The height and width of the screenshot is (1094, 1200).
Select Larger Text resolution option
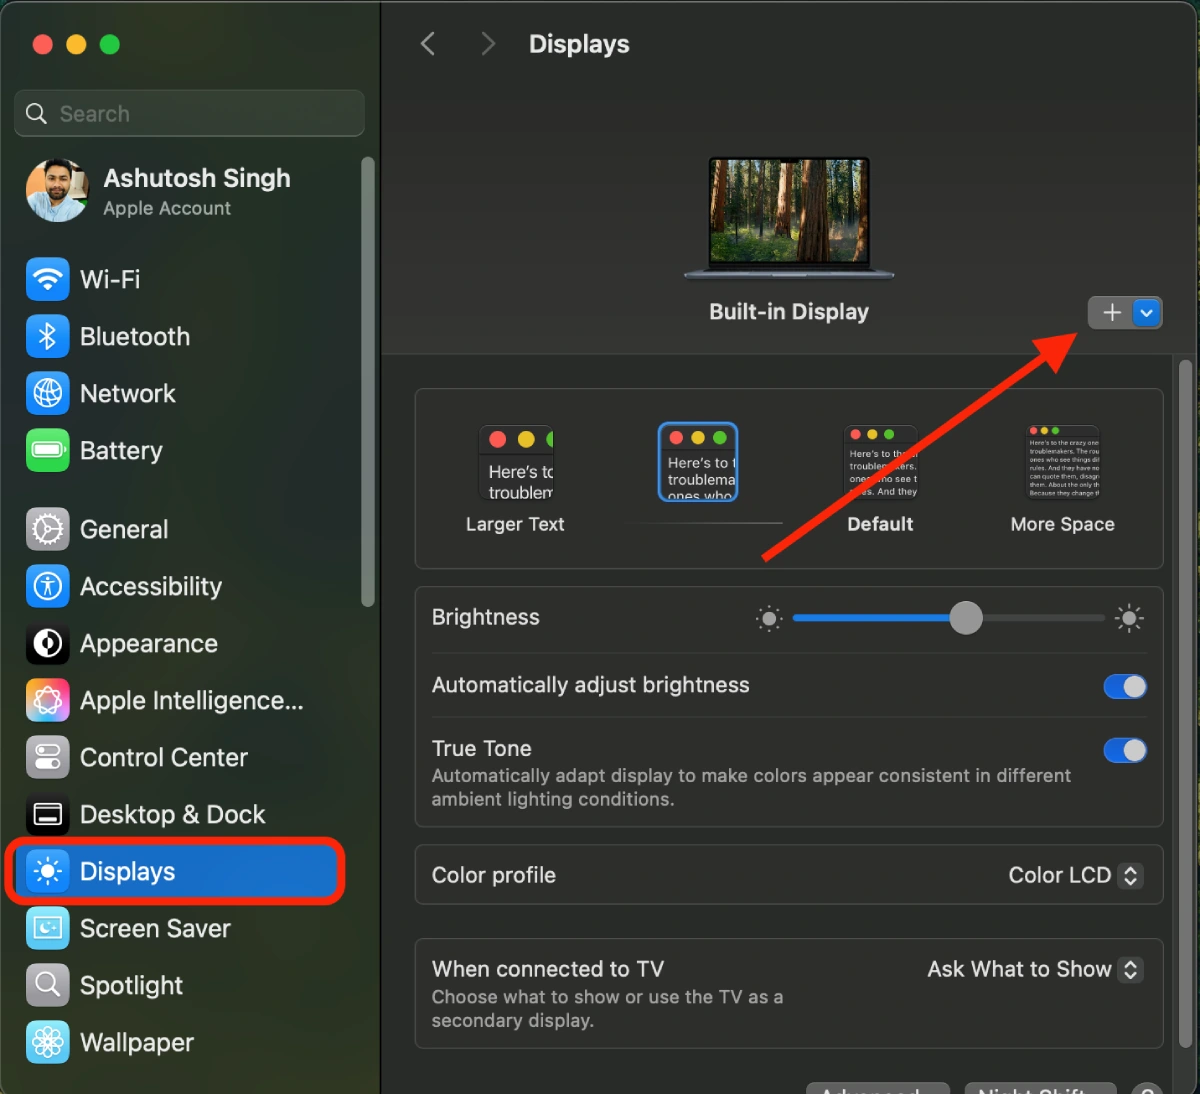[516, 480]
